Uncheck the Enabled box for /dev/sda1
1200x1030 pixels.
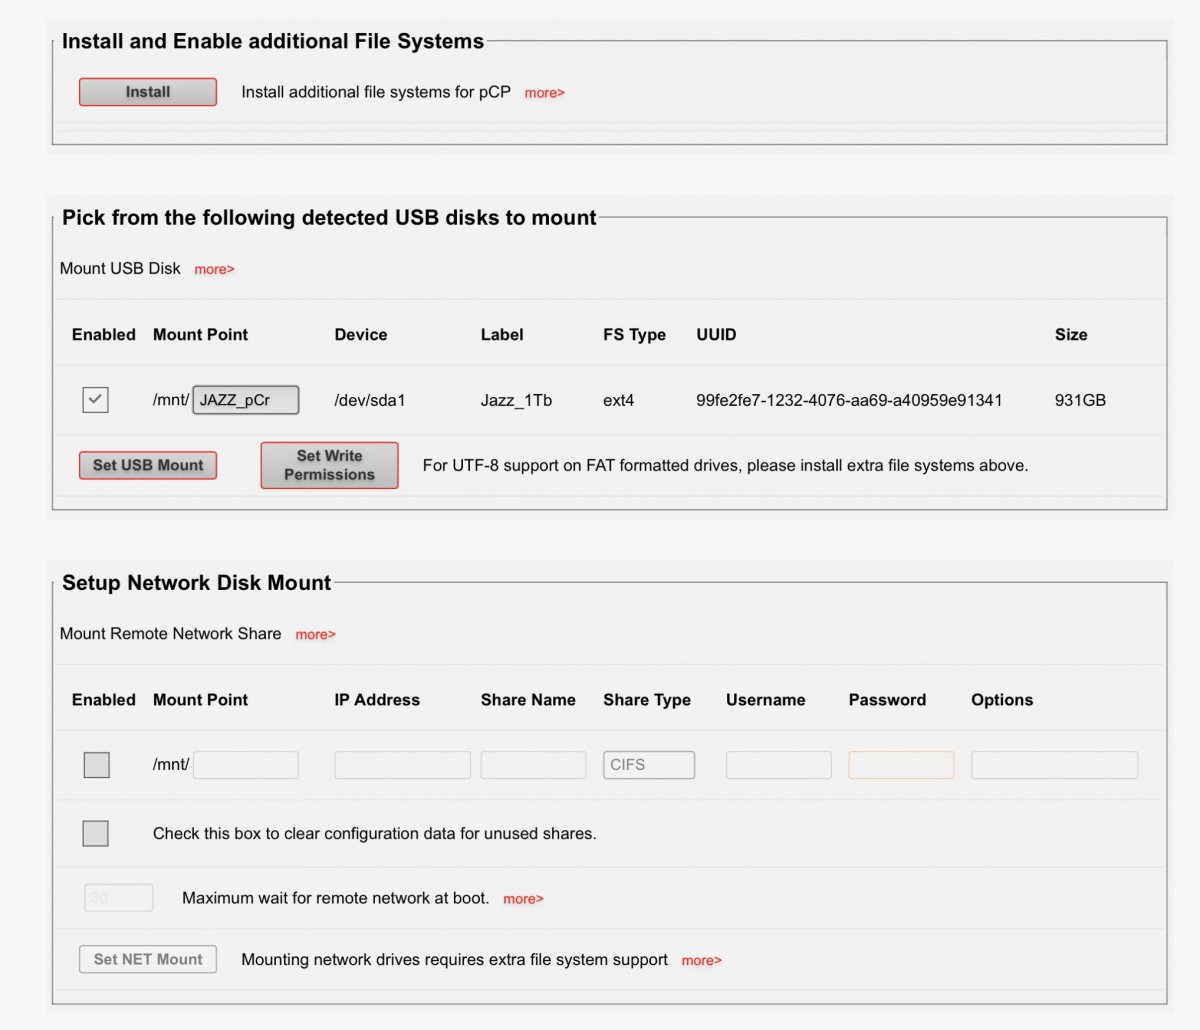tap(95, 400)
